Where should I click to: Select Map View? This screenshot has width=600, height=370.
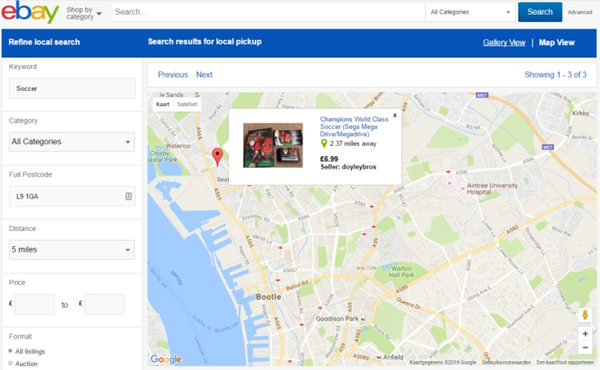click(x=557, y=42)
